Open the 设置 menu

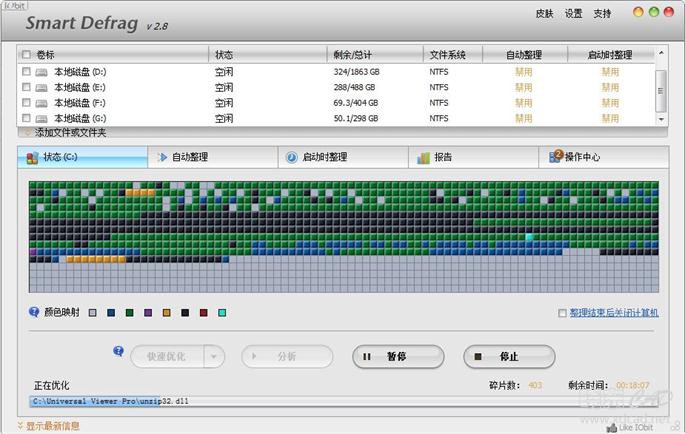click(x=573, y=14)
